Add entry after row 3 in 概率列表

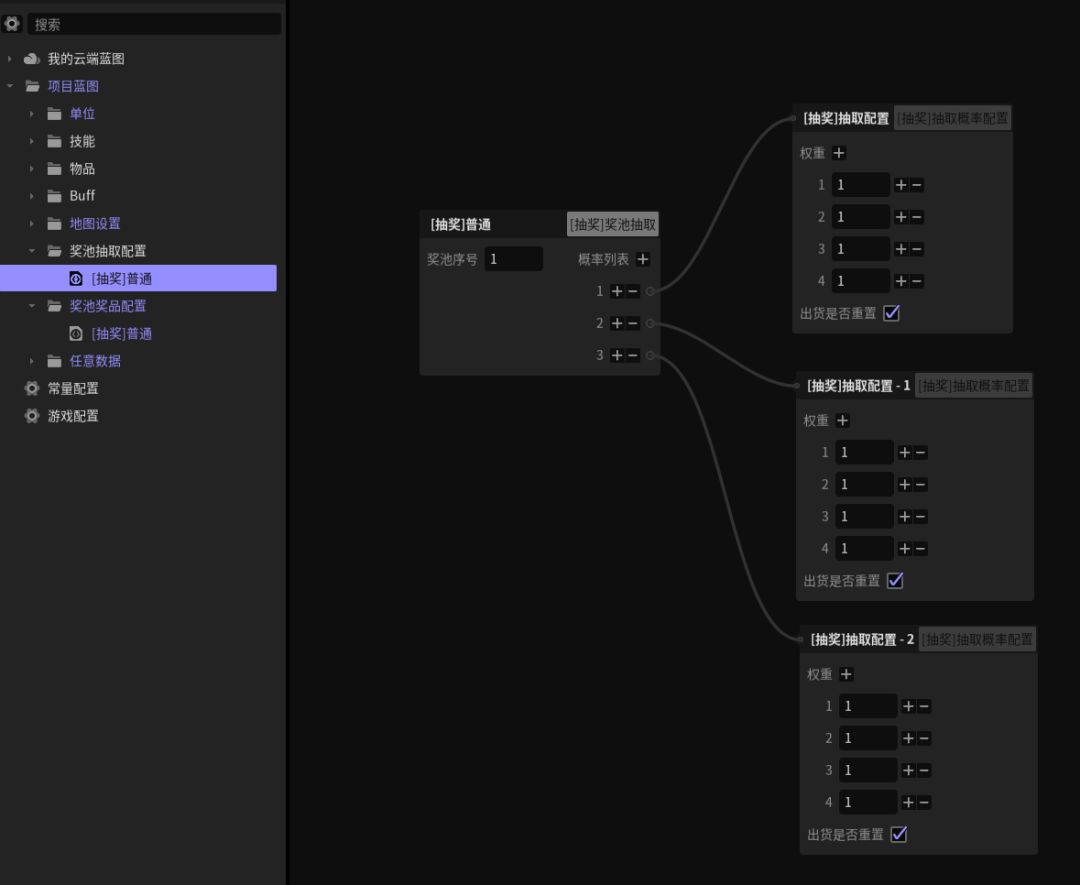(x=617, y=355)
